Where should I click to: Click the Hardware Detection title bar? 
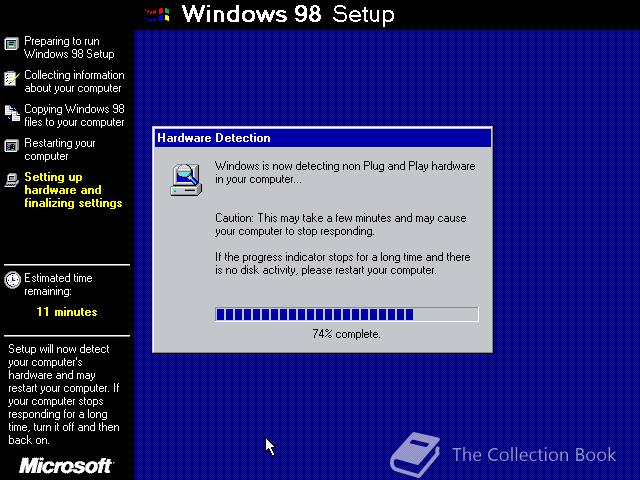(x=322, y=138)
